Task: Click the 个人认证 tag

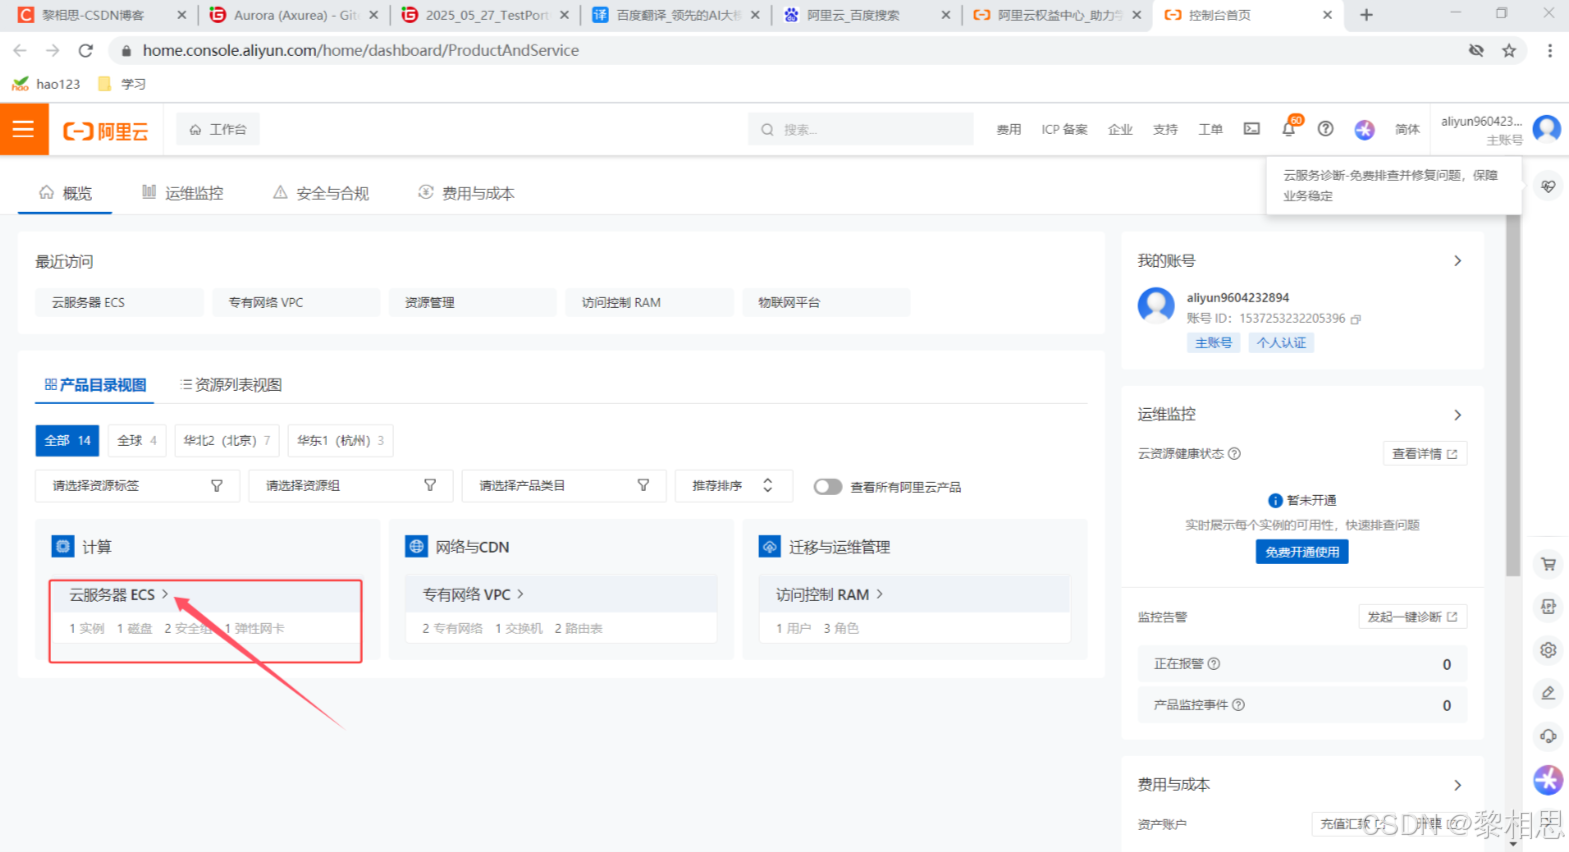Action: 1281,343
